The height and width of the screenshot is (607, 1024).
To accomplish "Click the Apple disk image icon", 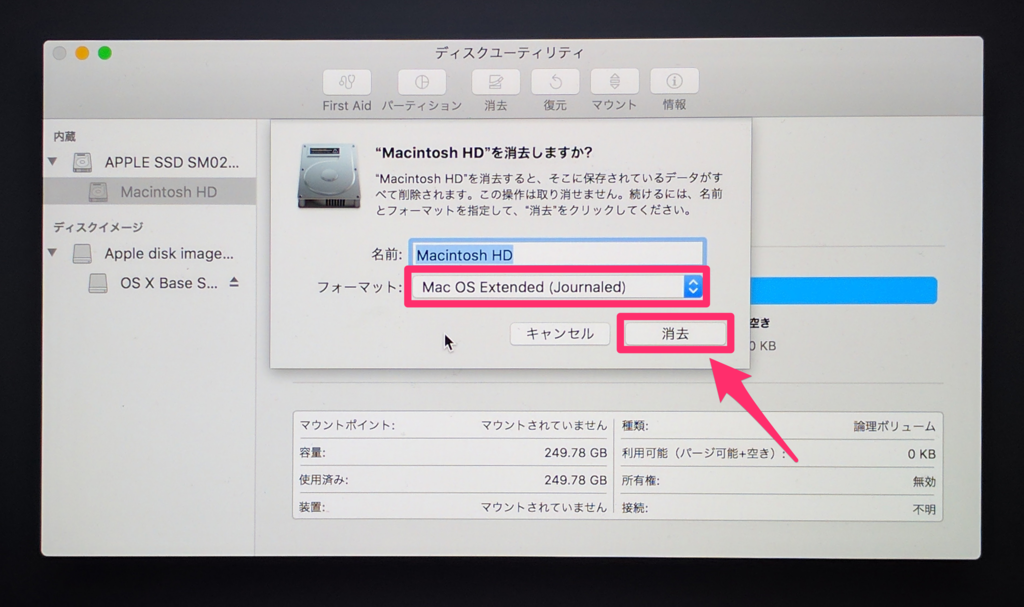I will coord(82,254).
